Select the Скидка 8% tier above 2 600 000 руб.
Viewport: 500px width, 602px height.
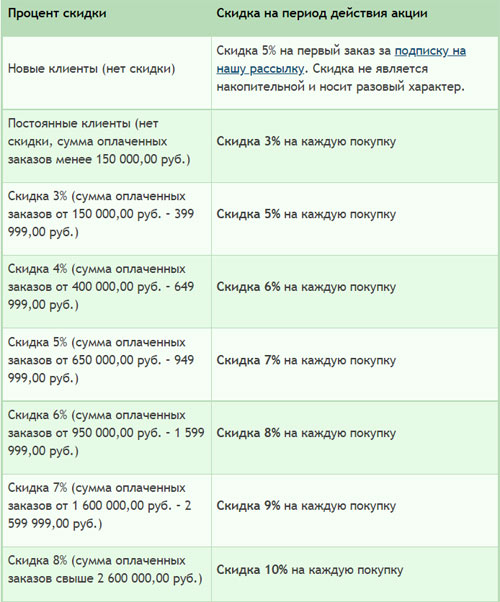point(107,574)
